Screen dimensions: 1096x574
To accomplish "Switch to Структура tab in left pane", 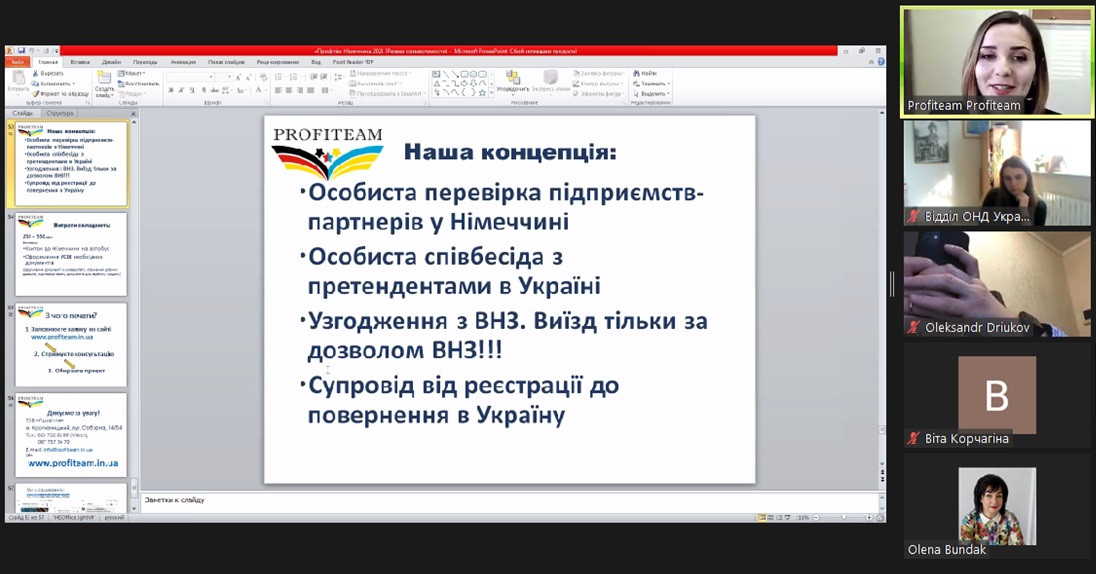I will 61,113.
